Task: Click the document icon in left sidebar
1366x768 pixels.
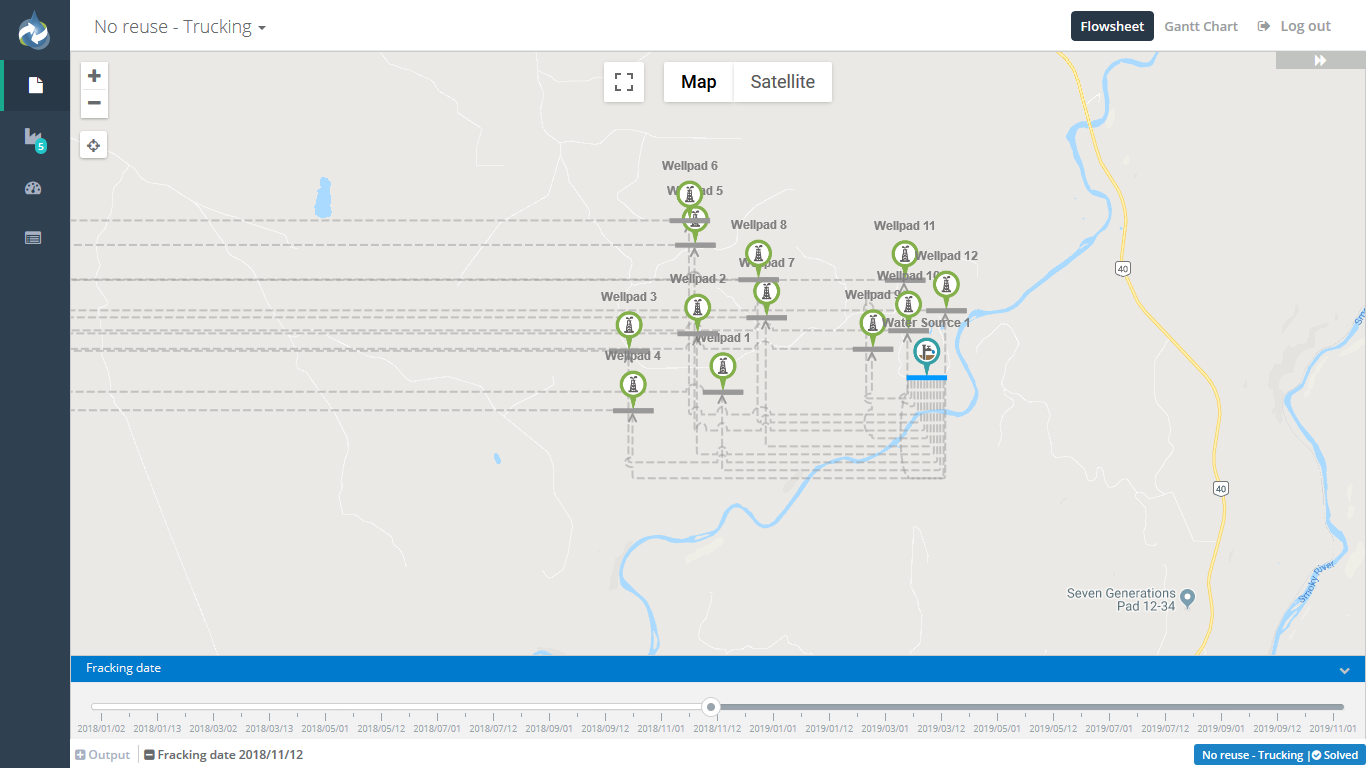Action: pyautogui.click(x=35, y=86)
